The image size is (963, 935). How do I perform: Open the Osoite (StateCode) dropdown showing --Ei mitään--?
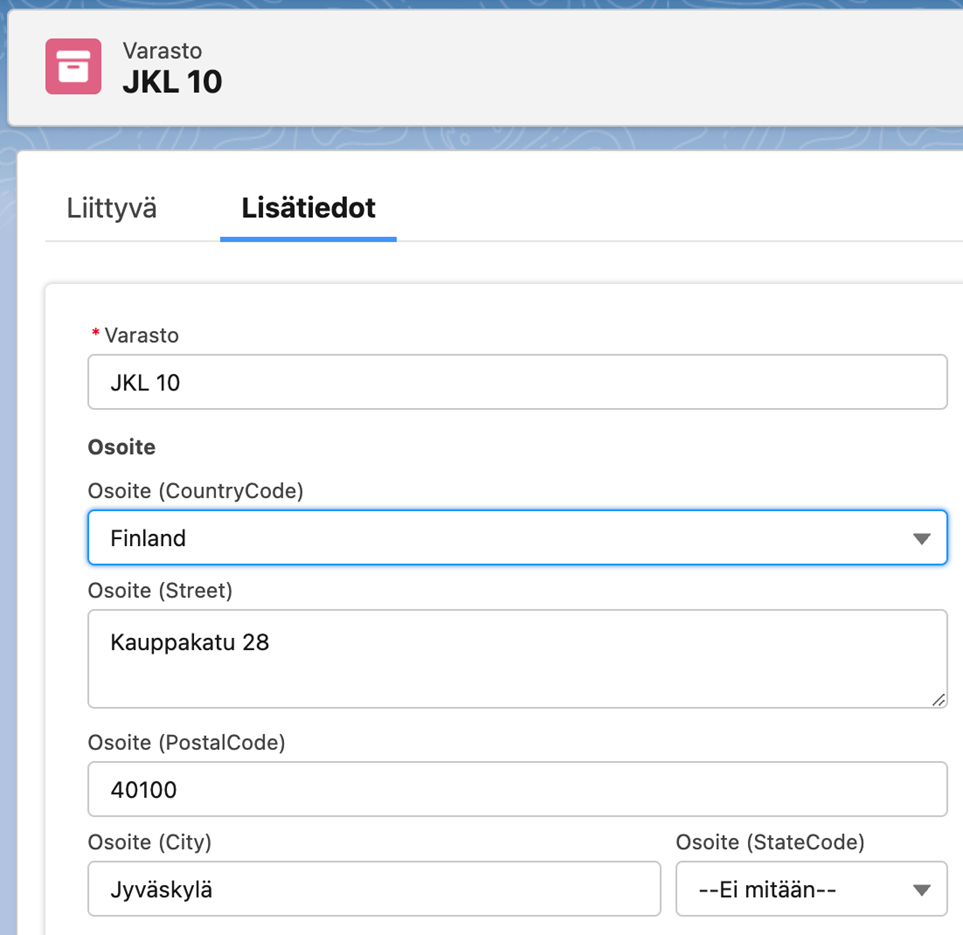[811, 889]
